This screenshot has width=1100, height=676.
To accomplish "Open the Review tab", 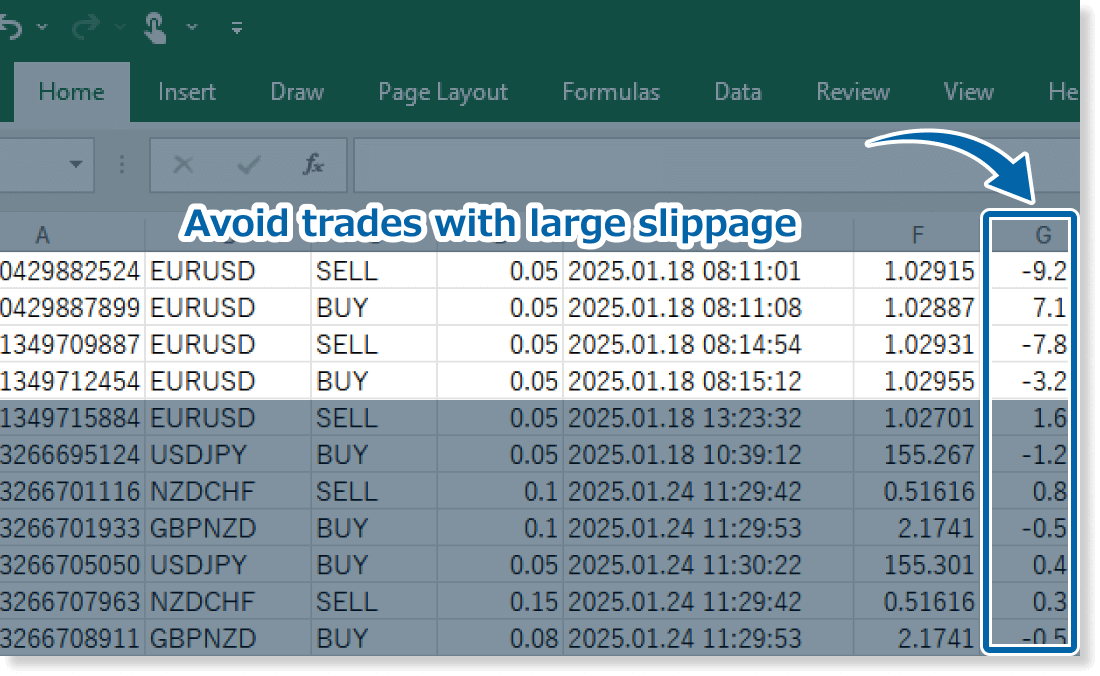I will pyautogui.click(x=853, y=92).
